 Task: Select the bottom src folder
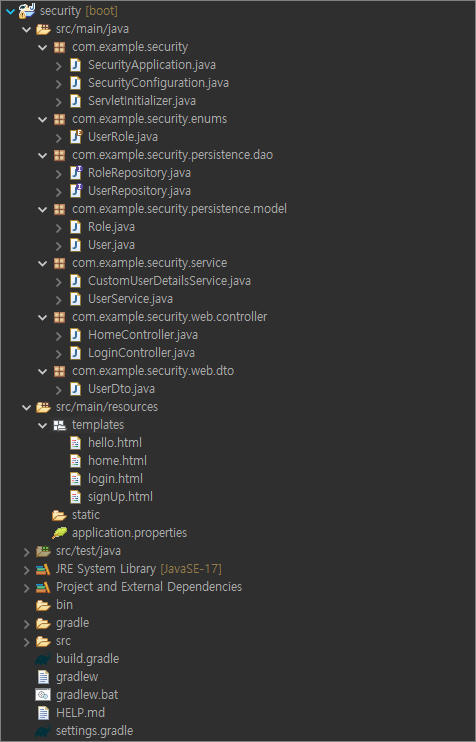pyautogui.click(x=63, y=640)
